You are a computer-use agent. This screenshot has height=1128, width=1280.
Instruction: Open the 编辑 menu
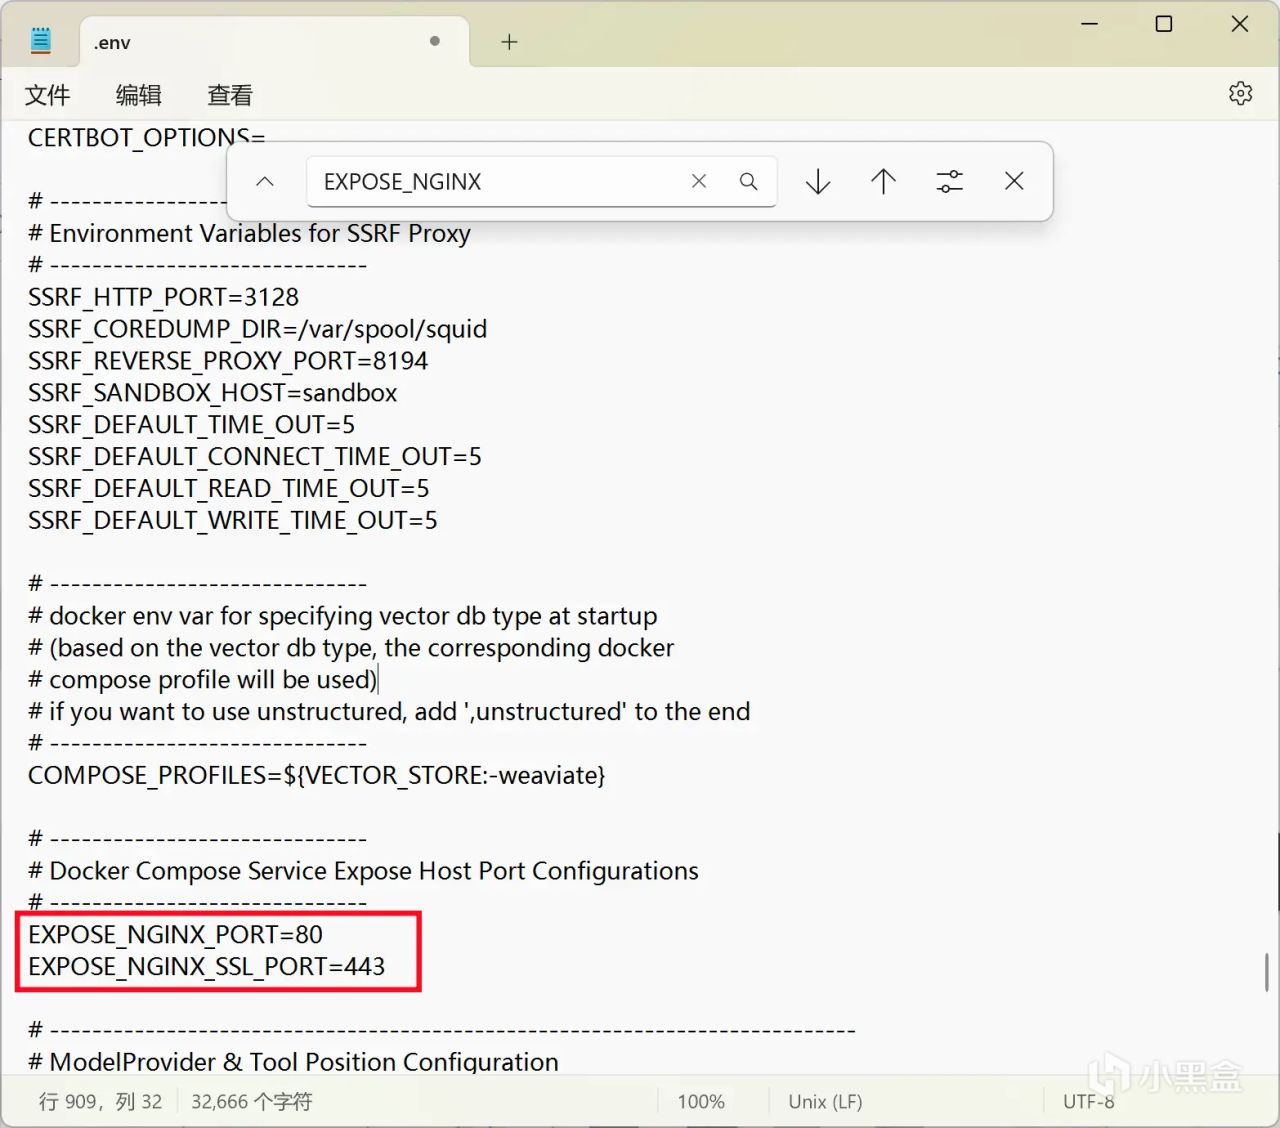139,95
